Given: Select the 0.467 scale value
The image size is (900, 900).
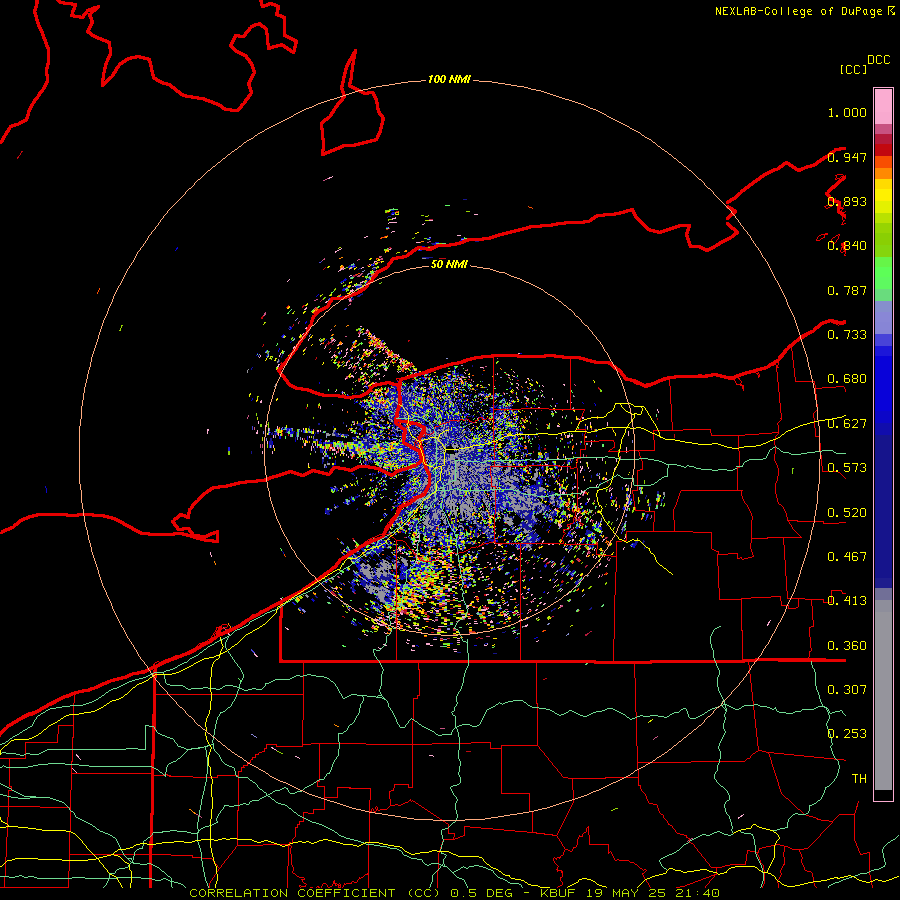Looking at the screenshot, I should pyautogui.click(x=847, y=556).
